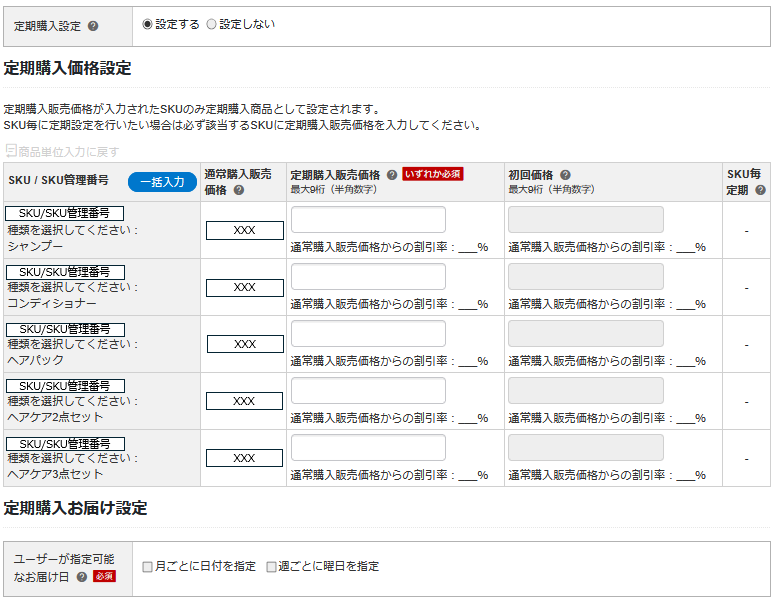
Task: Click 定期購入販売価格 field for ヘアケア3点セット
Action: tap(368, 448)
